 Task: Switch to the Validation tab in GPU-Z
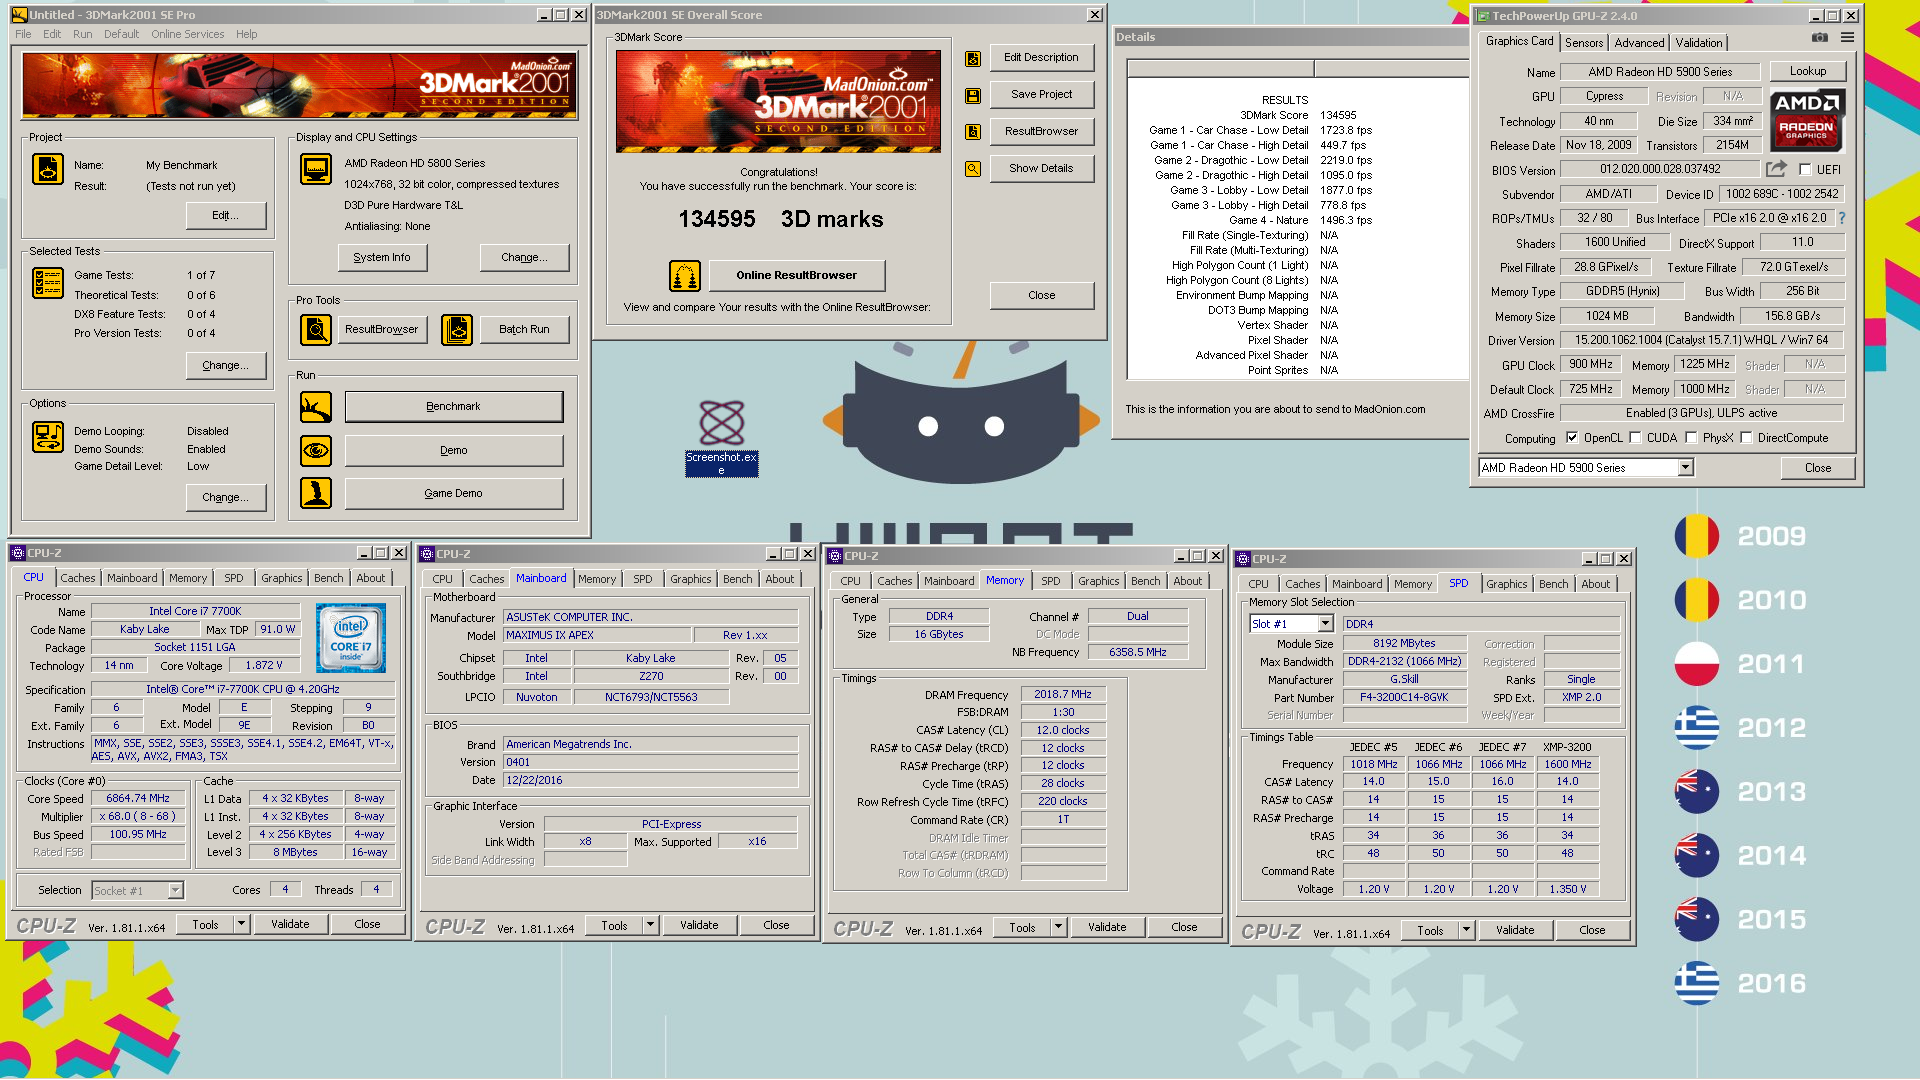click(x=1699, y=42)
